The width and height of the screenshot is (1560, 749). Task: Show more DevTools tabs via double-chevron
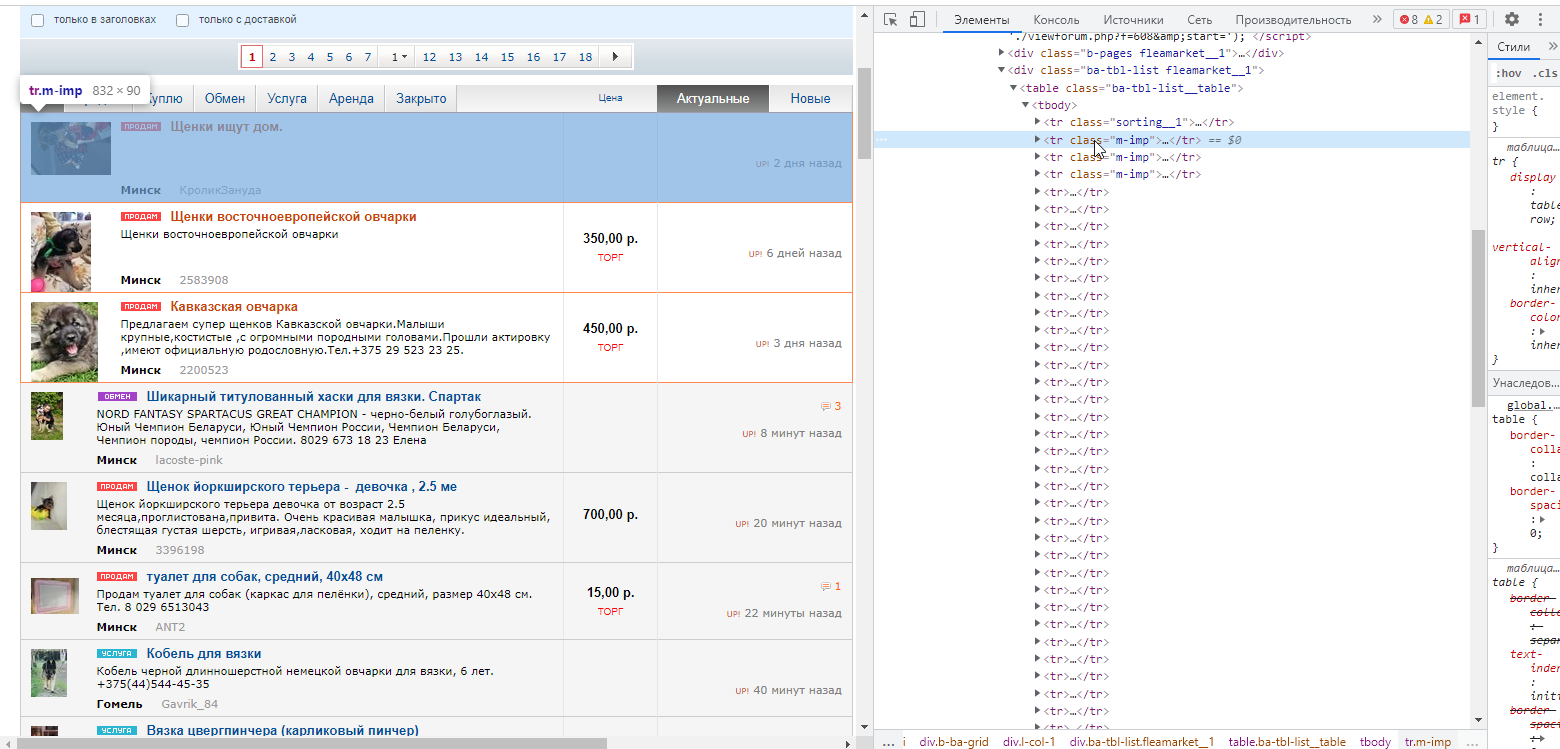[1377, 19]
